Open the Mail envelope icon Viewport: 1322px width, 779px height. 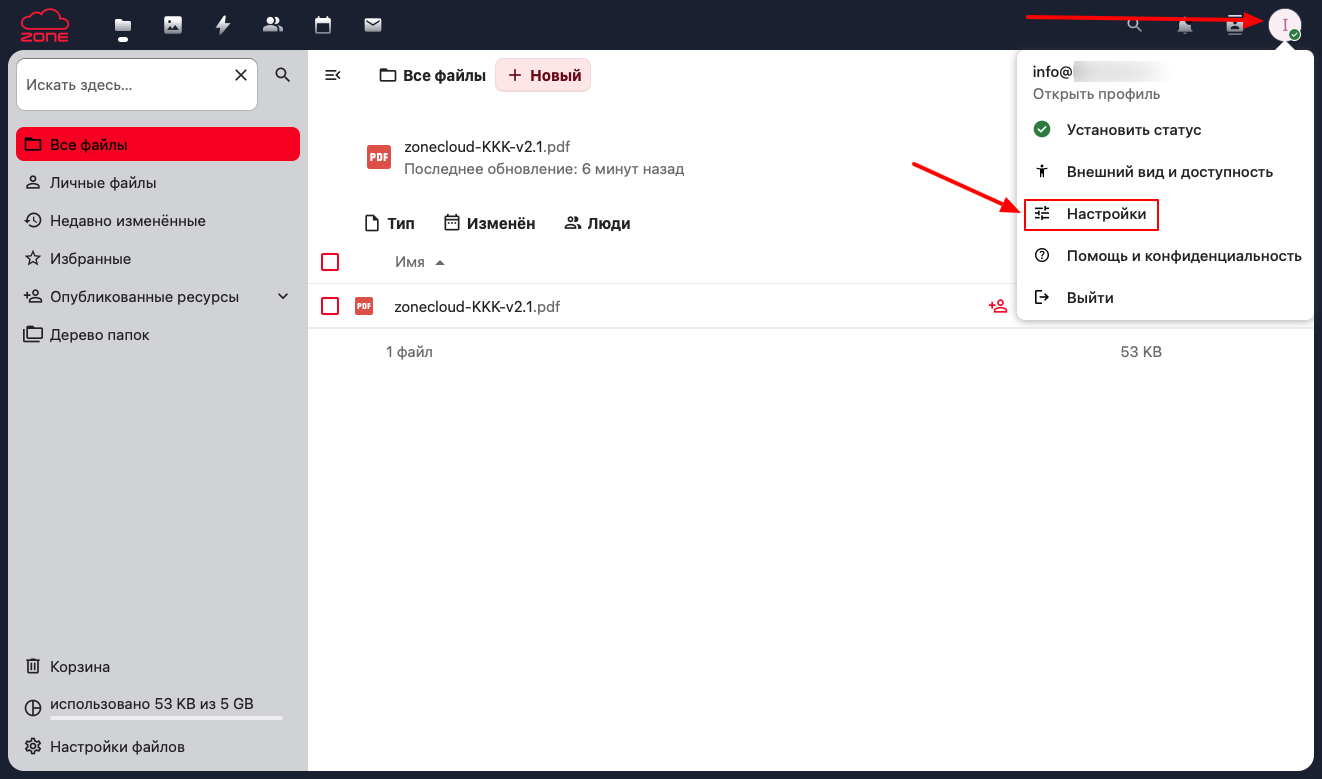372,25
